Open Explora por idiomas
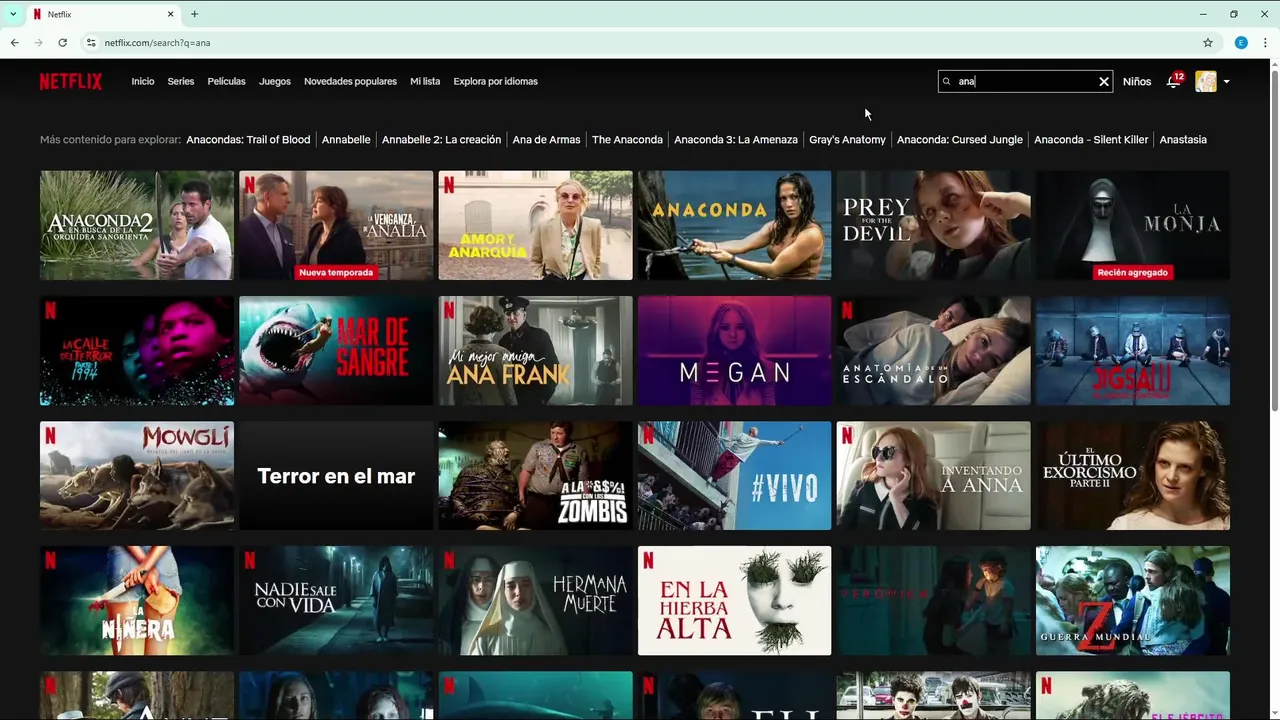 [x=495, y=82]
